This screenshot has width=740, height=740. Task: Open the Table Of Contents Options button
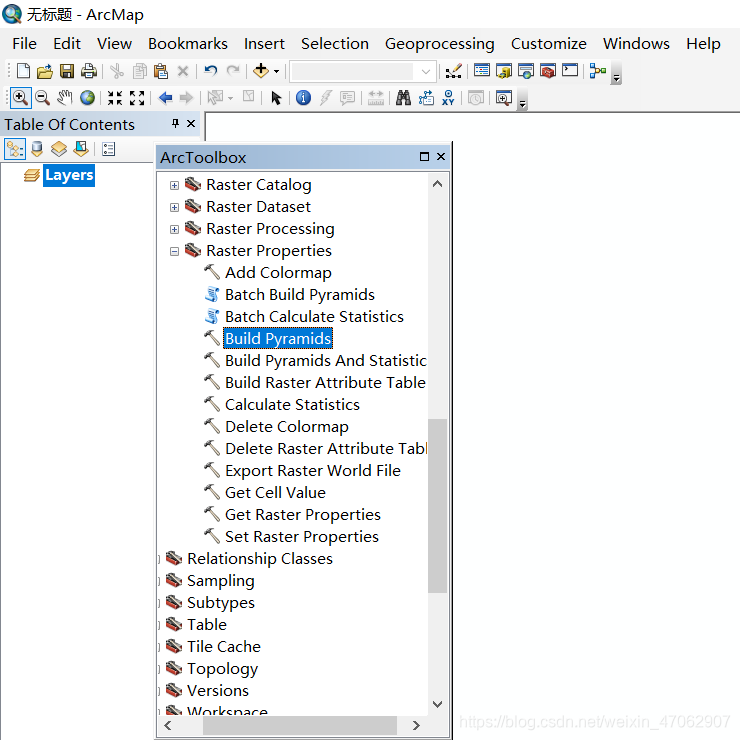coord(109,149)
